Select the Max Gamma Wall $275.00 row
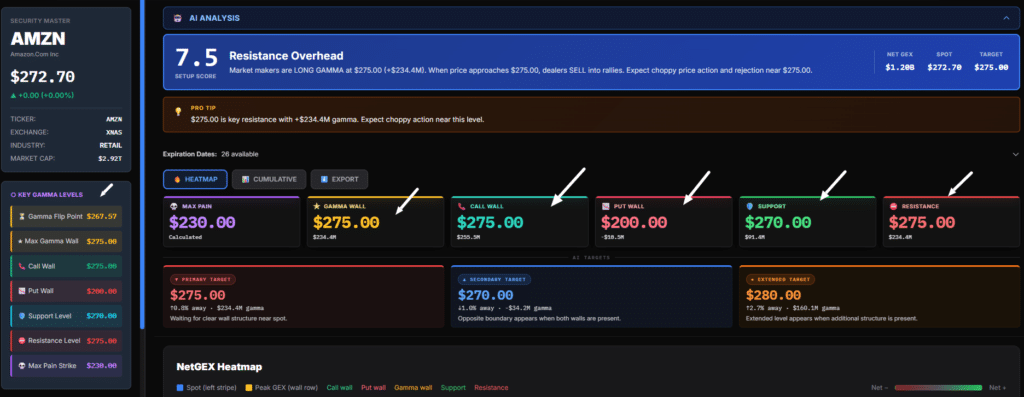Screen dimensions: 1024x397 [66, 242]
